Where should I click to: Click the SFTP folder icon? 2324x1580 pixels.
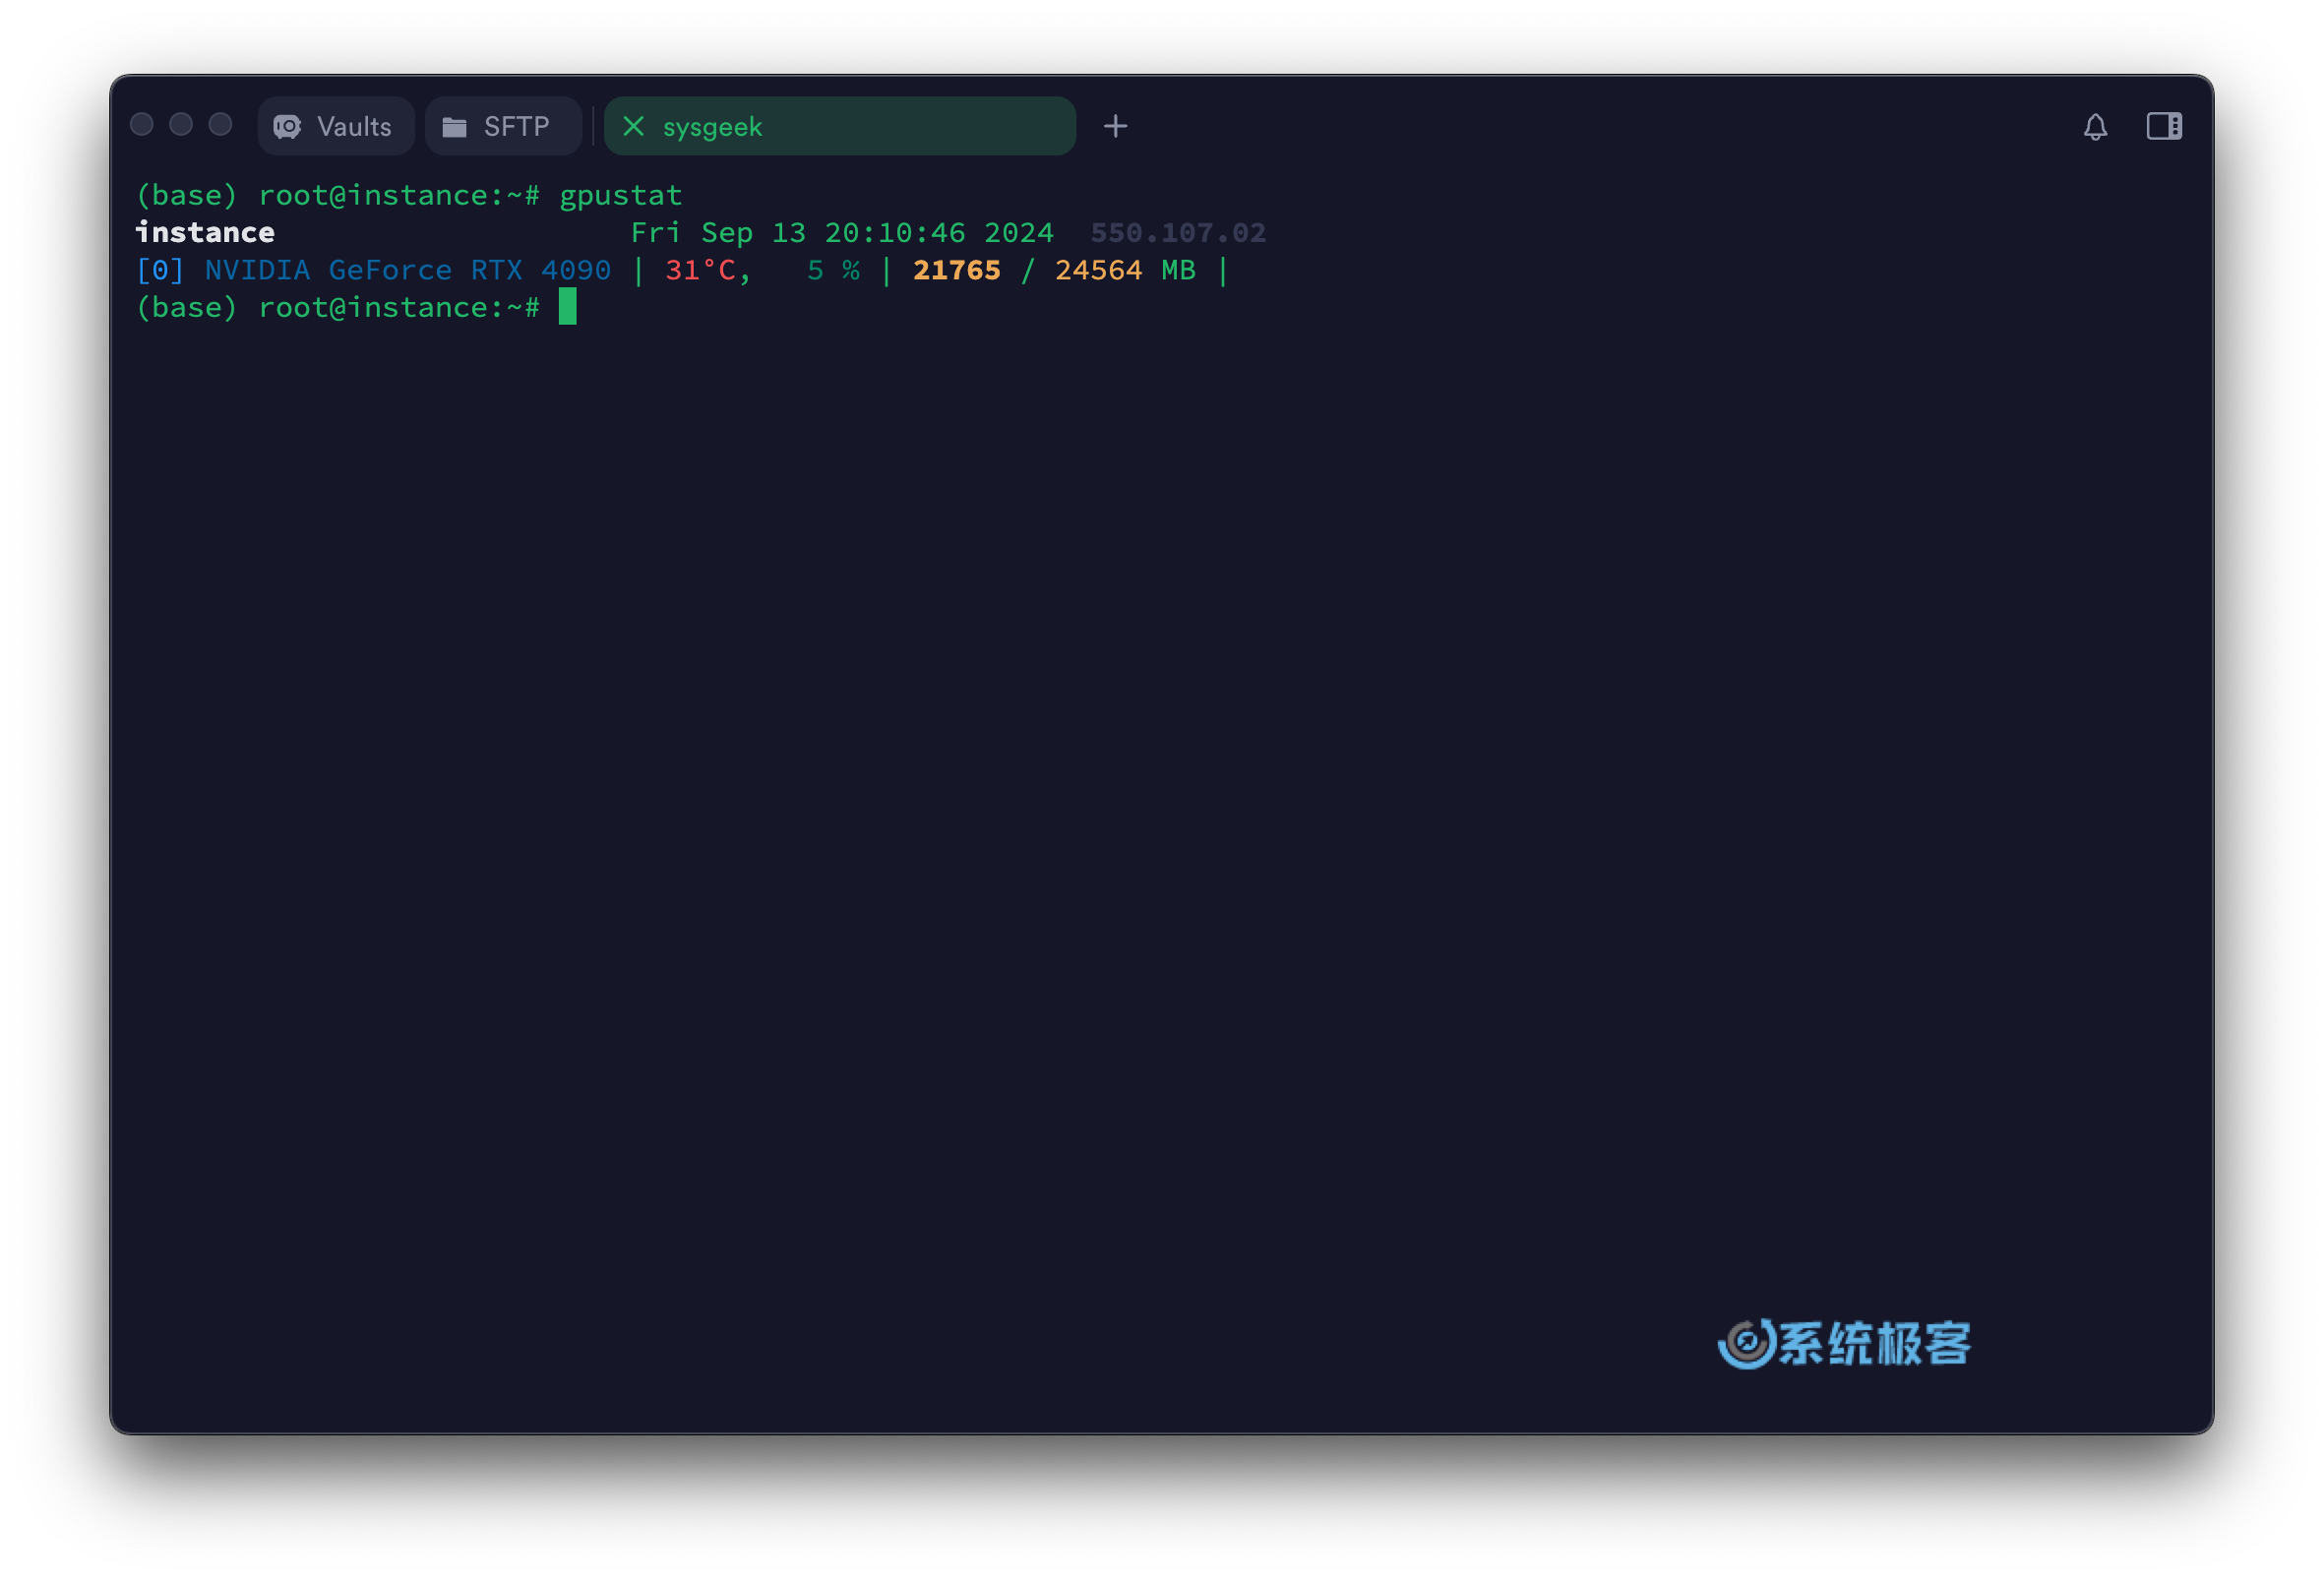[455, 127]
